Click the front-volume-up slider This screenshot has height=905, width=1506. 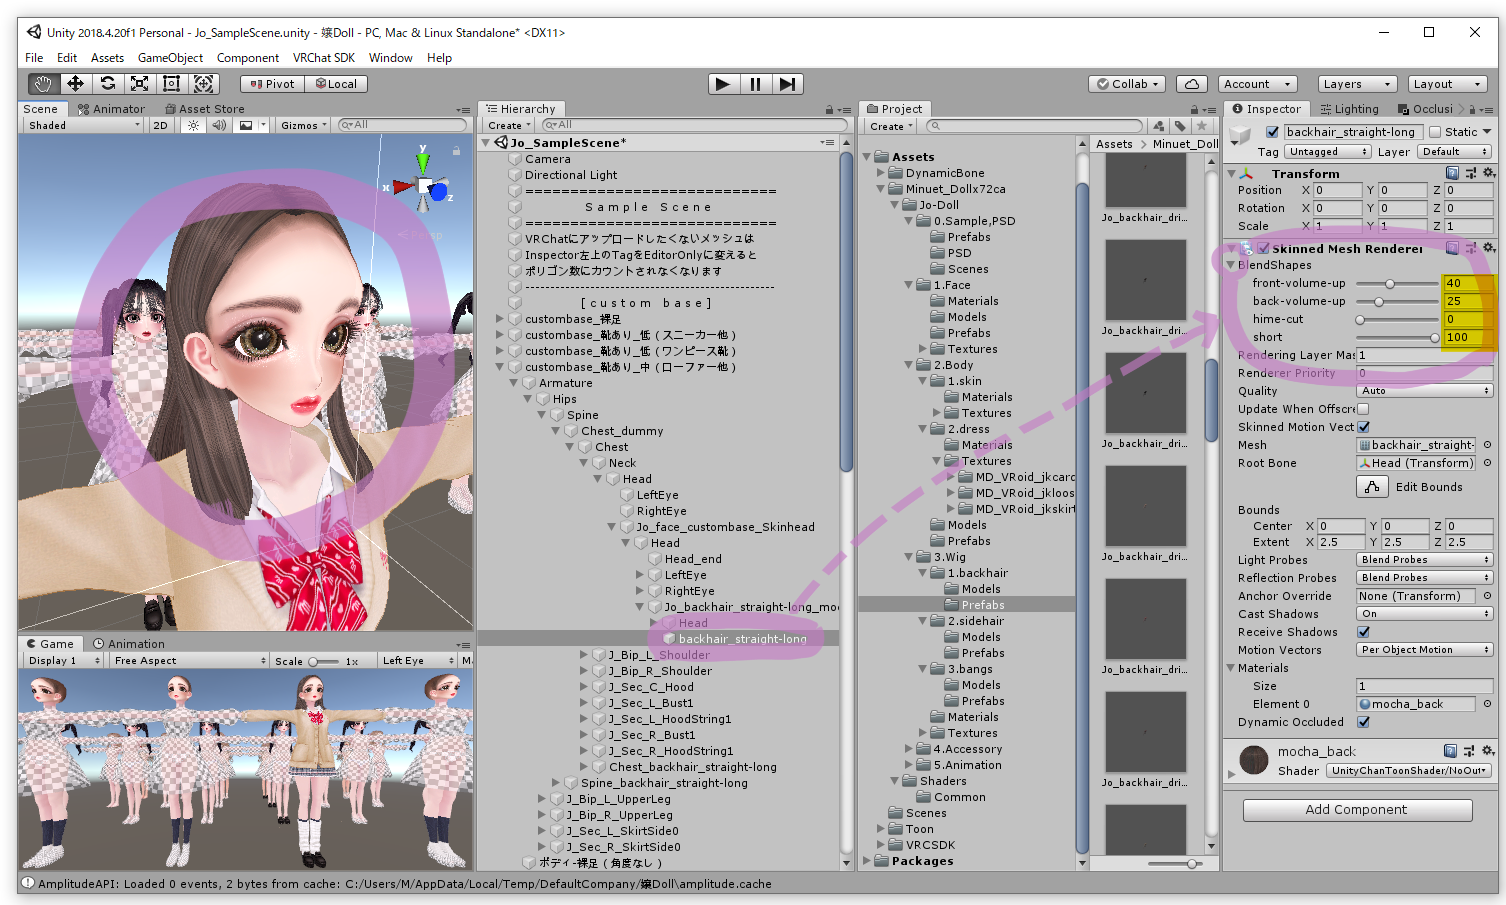pyautogui.click(x=1396, y=284)
